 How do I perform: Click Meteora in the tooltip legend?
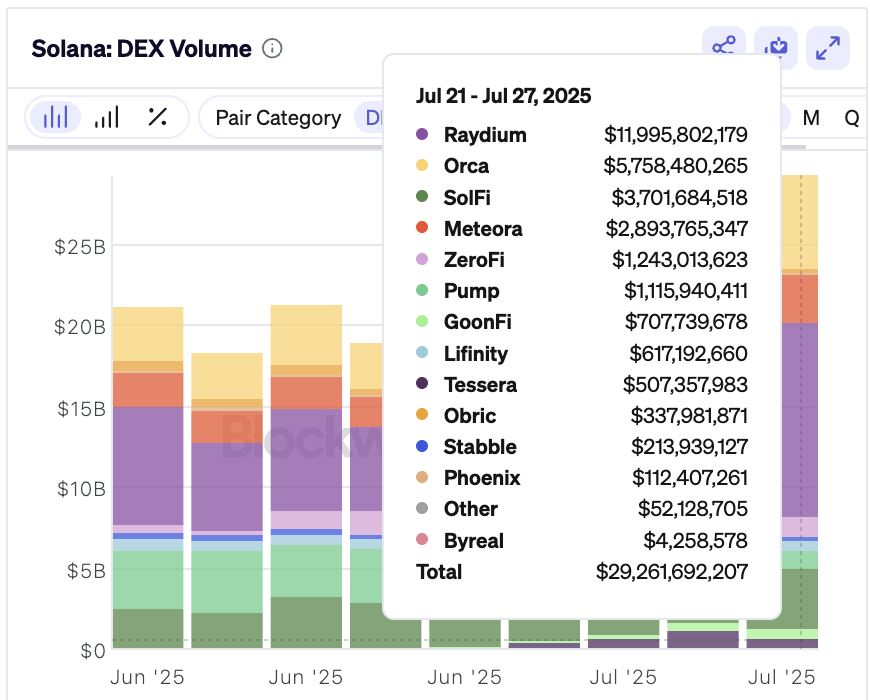483,229
